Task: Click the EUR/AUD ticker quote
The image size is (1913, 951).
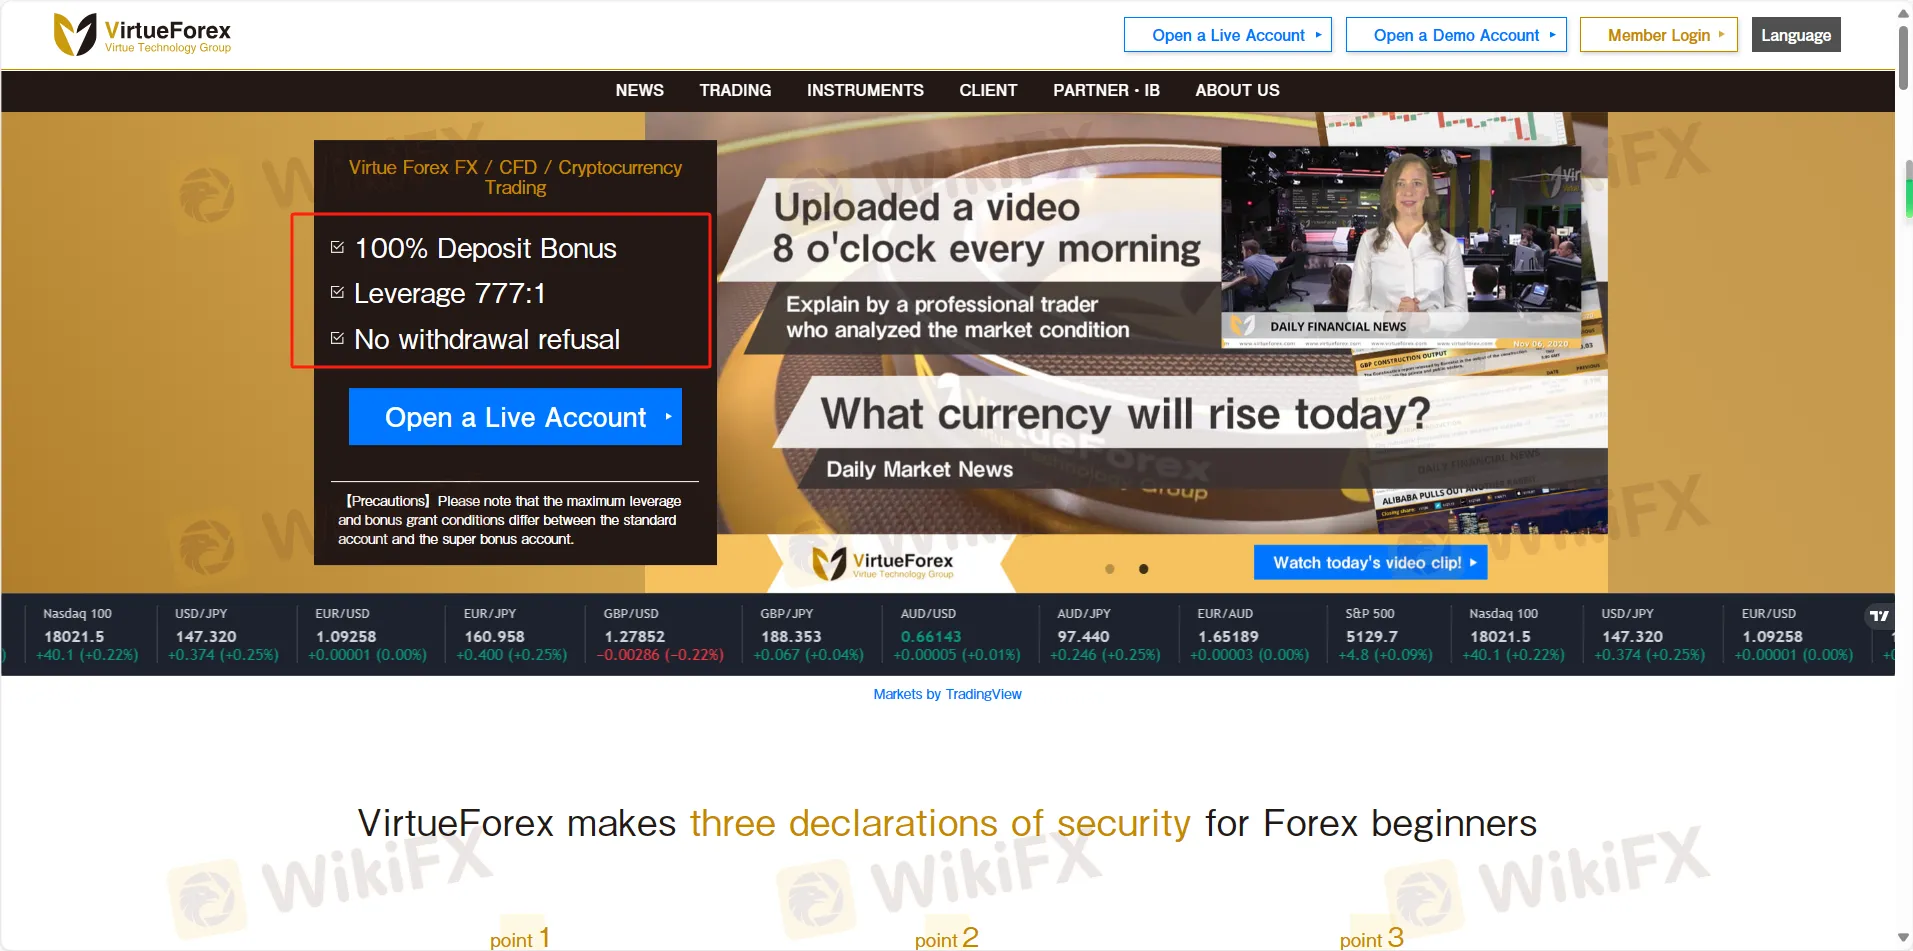Action: click(x=1249, y=635)
